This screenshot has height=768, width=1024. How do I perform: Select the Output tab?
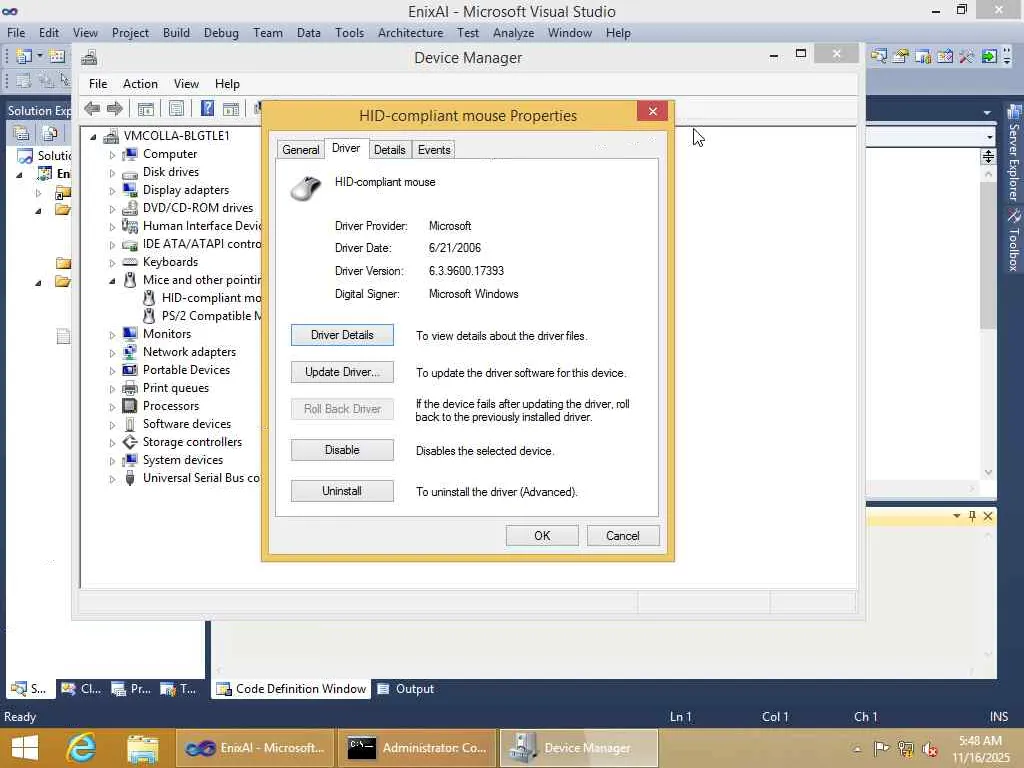click(406, 689)
